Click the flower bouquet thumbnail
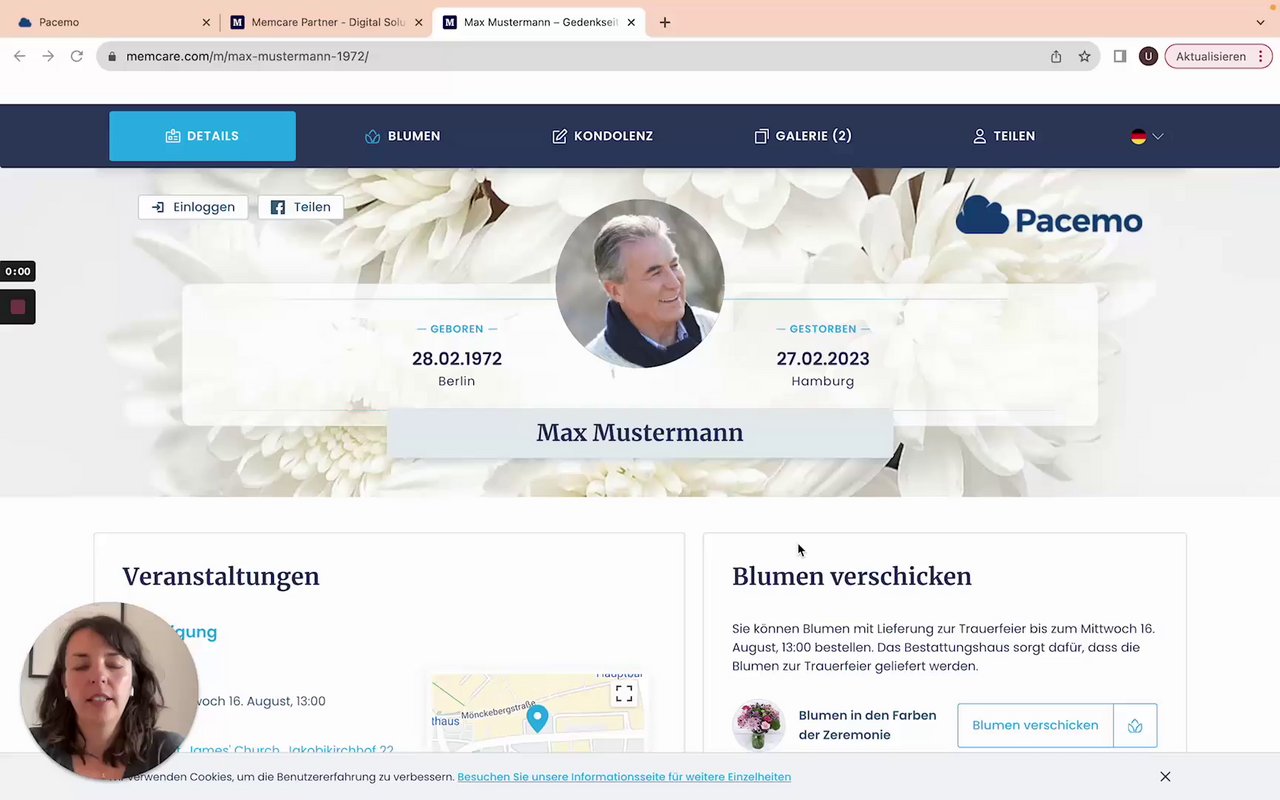This screenshot has width=1280, height=800. click(x=758, y=725)
